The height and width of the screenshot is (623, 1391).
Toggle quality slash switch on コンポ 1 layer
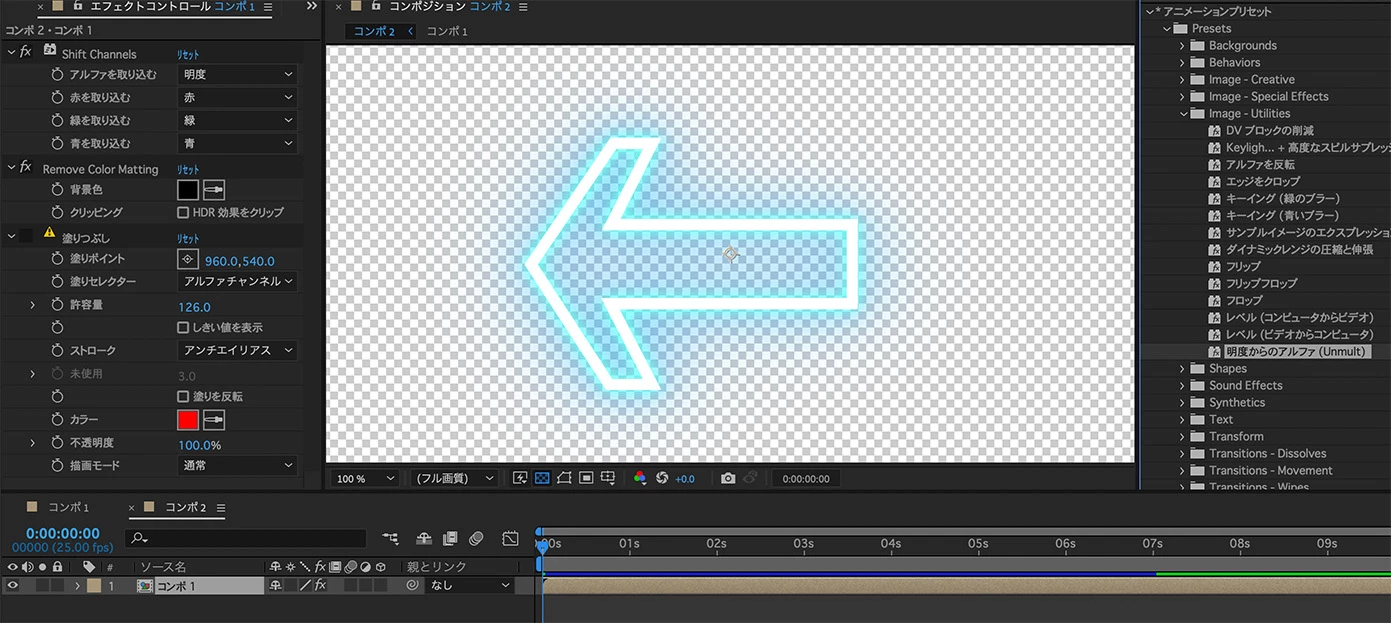(x=305, y=586)
